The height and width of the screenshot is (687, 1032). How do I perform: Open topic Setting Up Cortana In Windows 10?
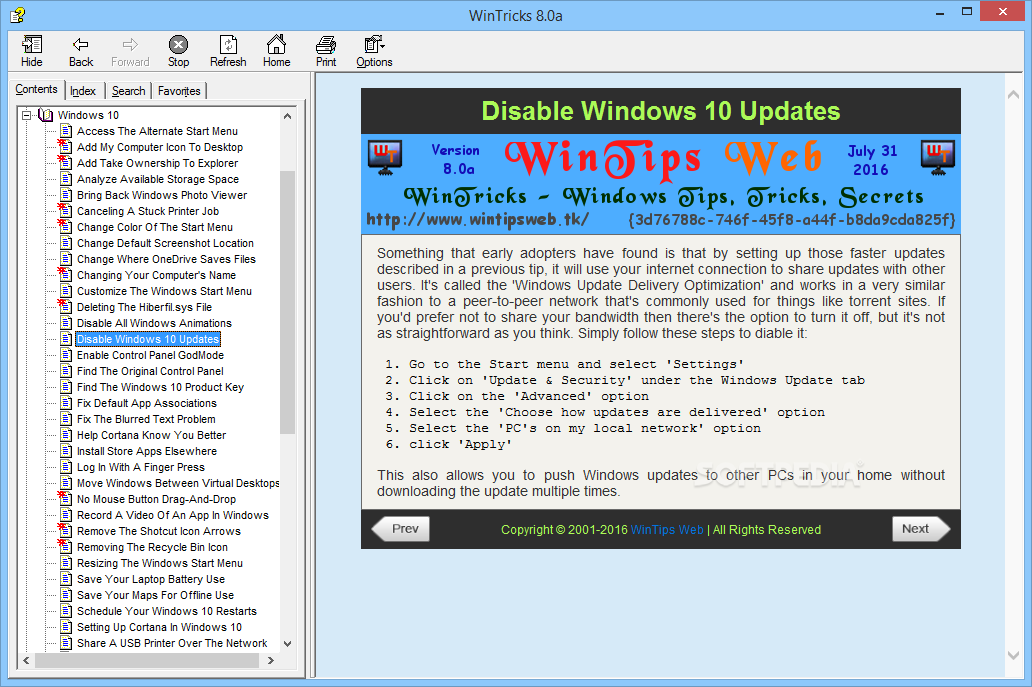(x=159, y=627)
